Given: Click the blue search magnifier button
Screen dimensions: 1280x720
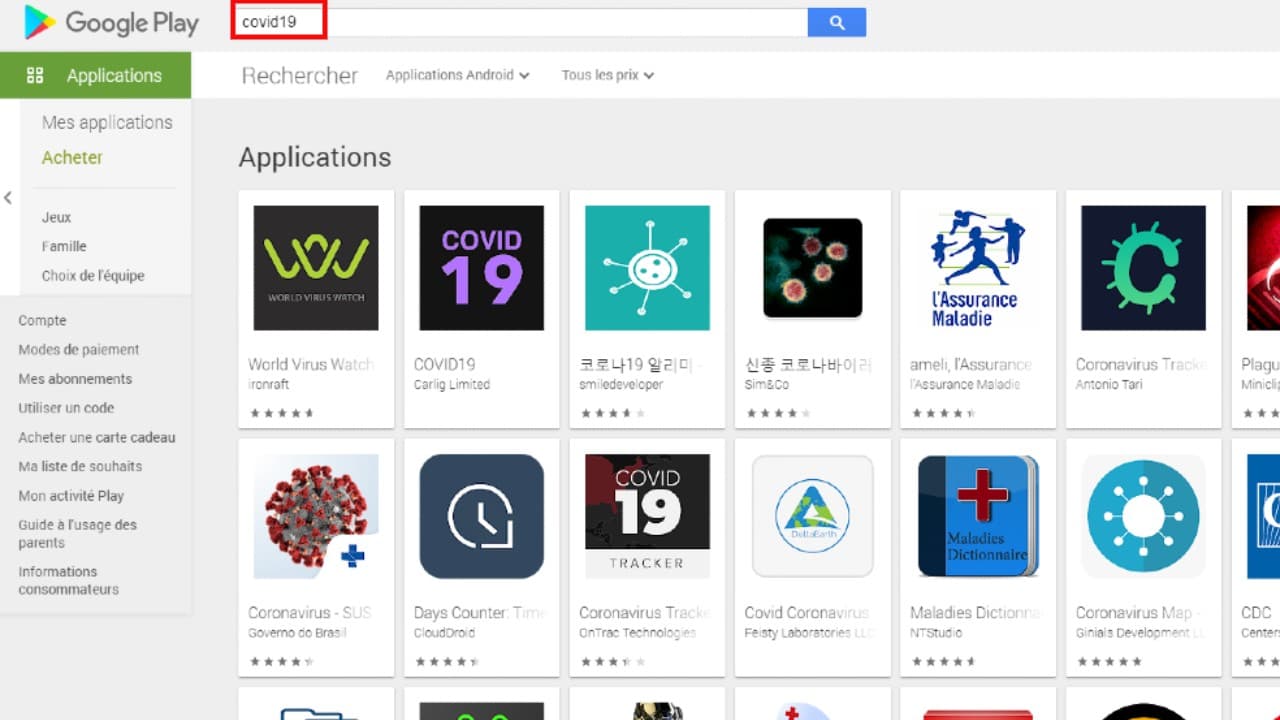Looking at the screenshot, I should click(x=837, y=23).
